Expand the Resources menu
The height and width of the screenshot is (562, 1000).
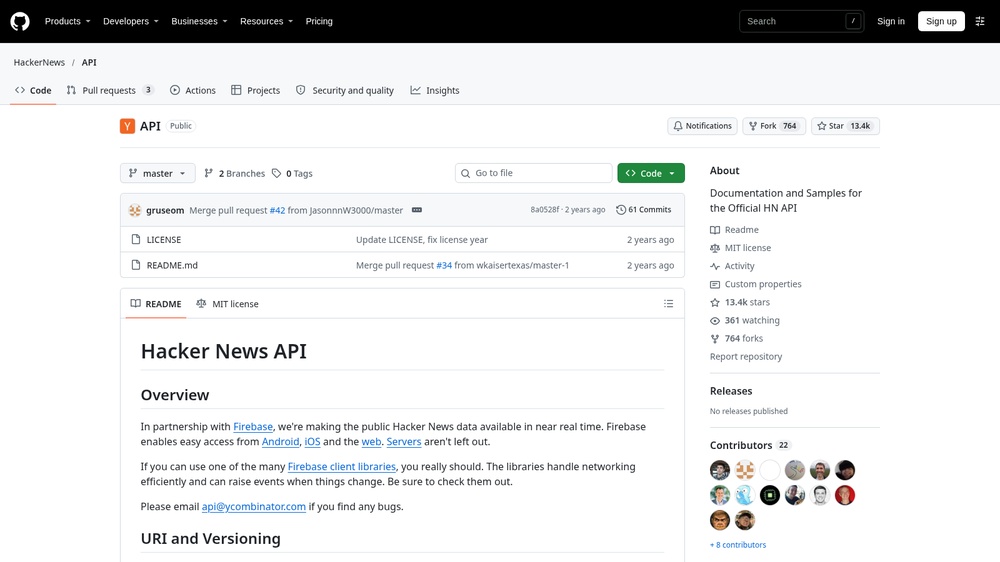(267, 21)
